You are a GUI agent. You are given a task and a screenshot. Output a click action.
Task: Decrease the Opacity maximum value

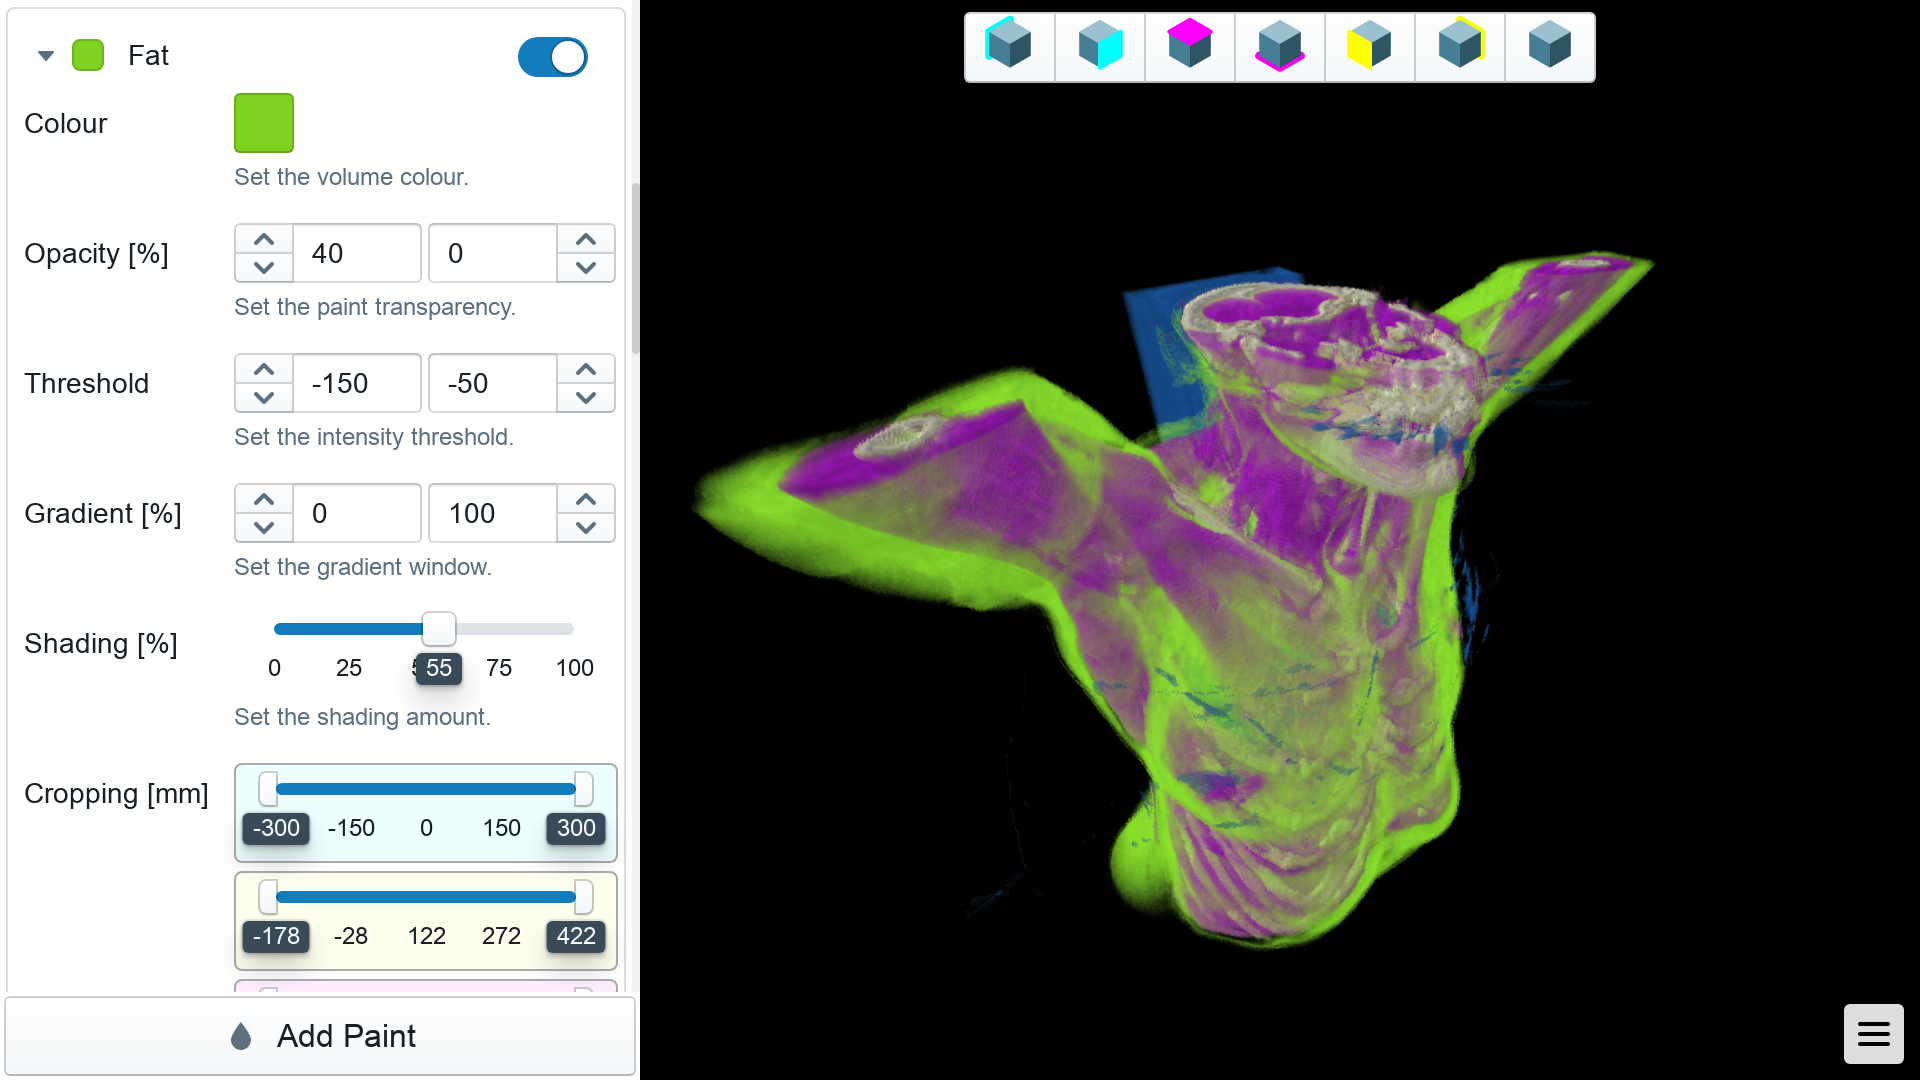click(586, 268)
